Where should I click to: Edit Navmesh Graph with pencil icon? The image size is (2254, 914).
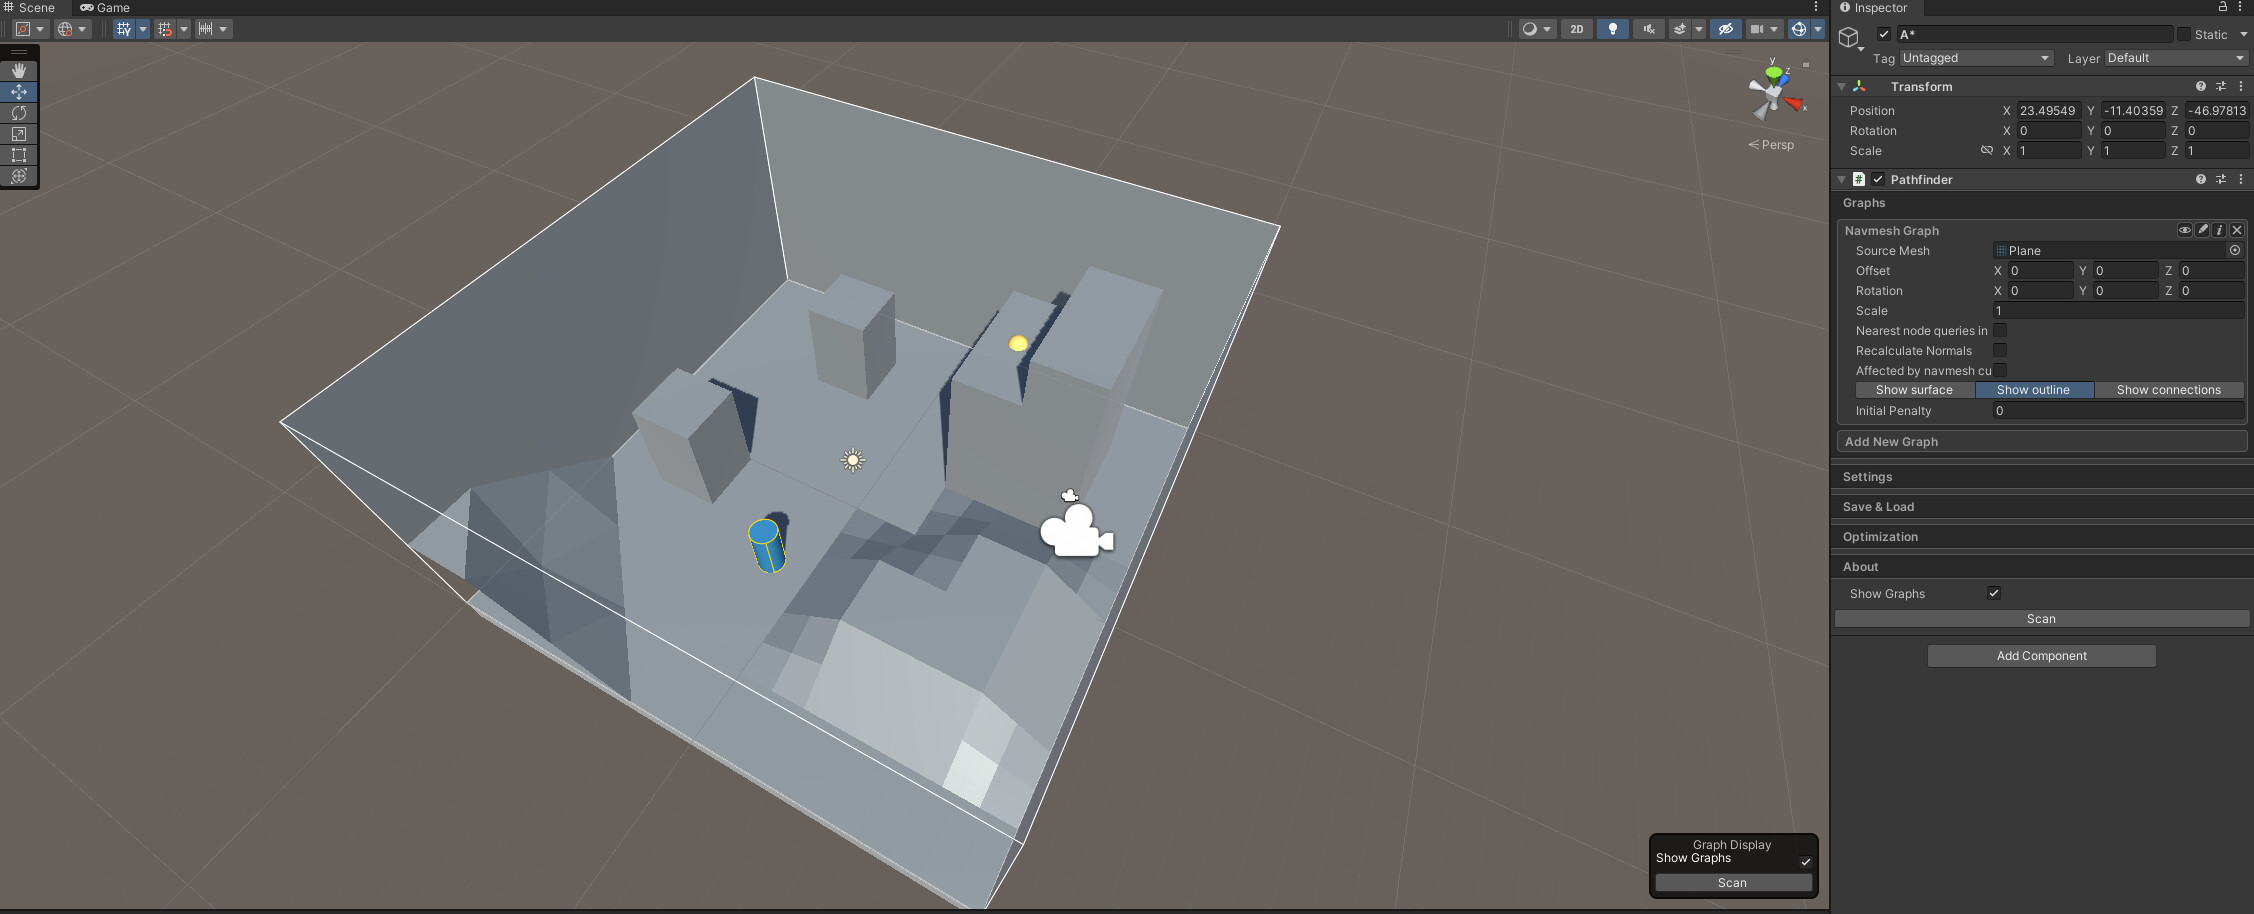click(2202, 230)
